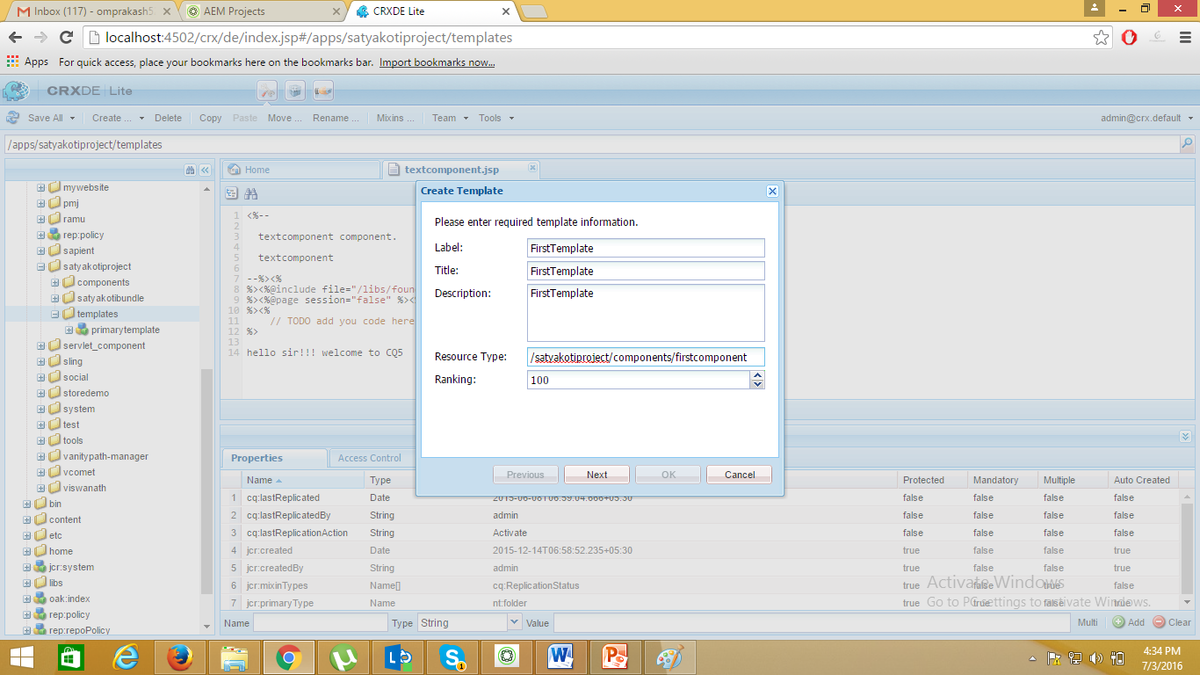Open Paint from the taskbar
The width and height of the screenshot is (1200, 675).
click(668, 657)
